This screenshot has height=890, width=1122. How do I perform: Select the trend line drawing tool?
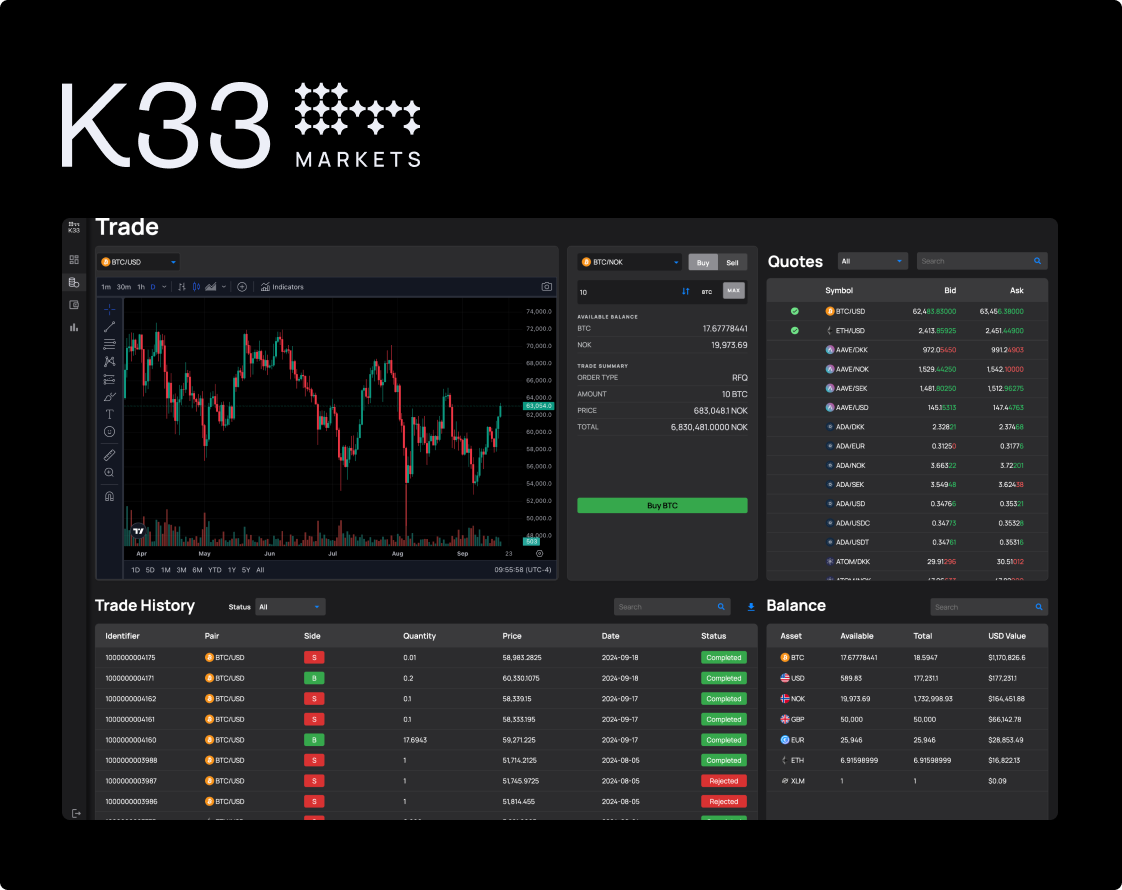110,326
